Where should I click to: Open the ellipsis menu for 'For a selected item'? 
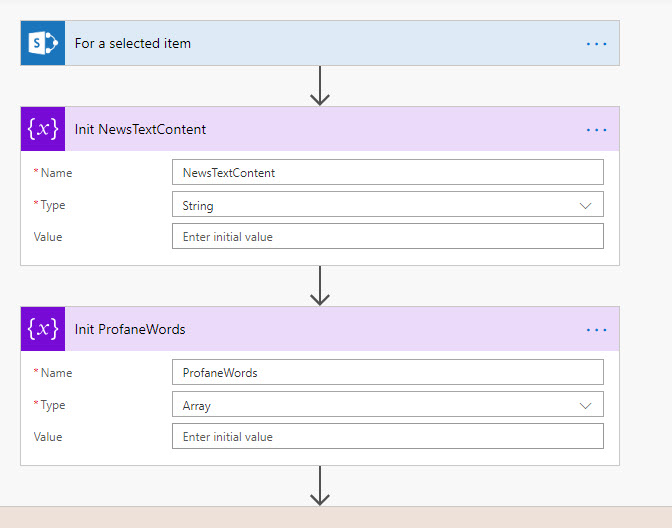coord(596,44)
